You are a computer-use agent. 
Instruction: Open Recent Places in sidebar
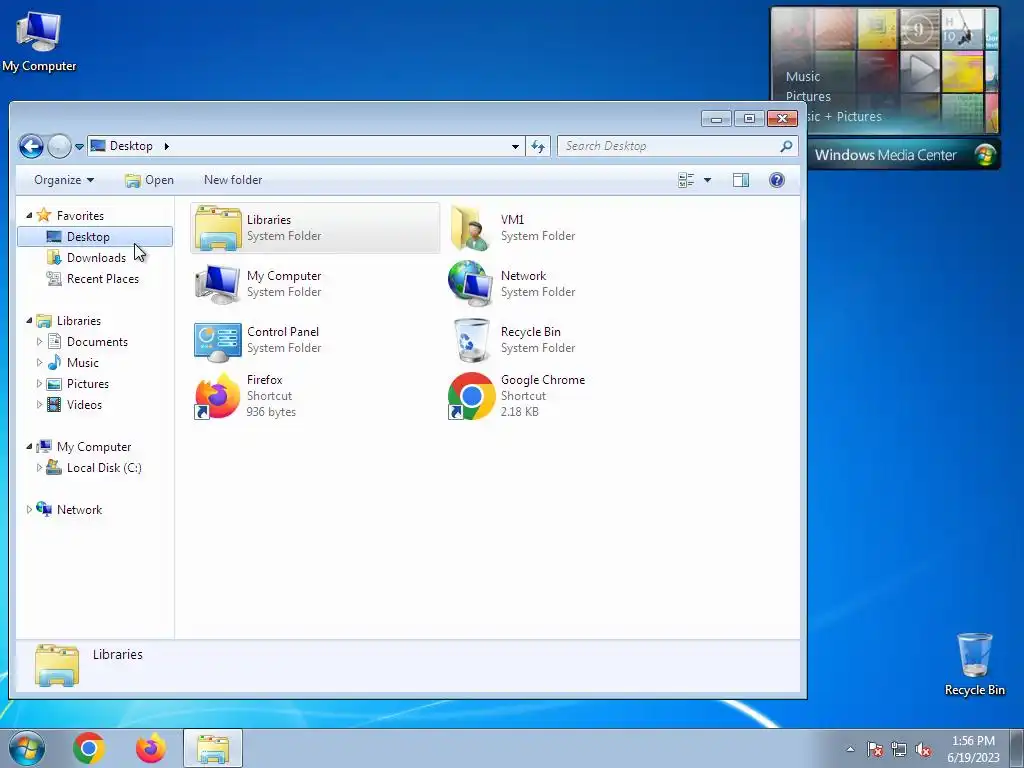[x=103, y=279]
